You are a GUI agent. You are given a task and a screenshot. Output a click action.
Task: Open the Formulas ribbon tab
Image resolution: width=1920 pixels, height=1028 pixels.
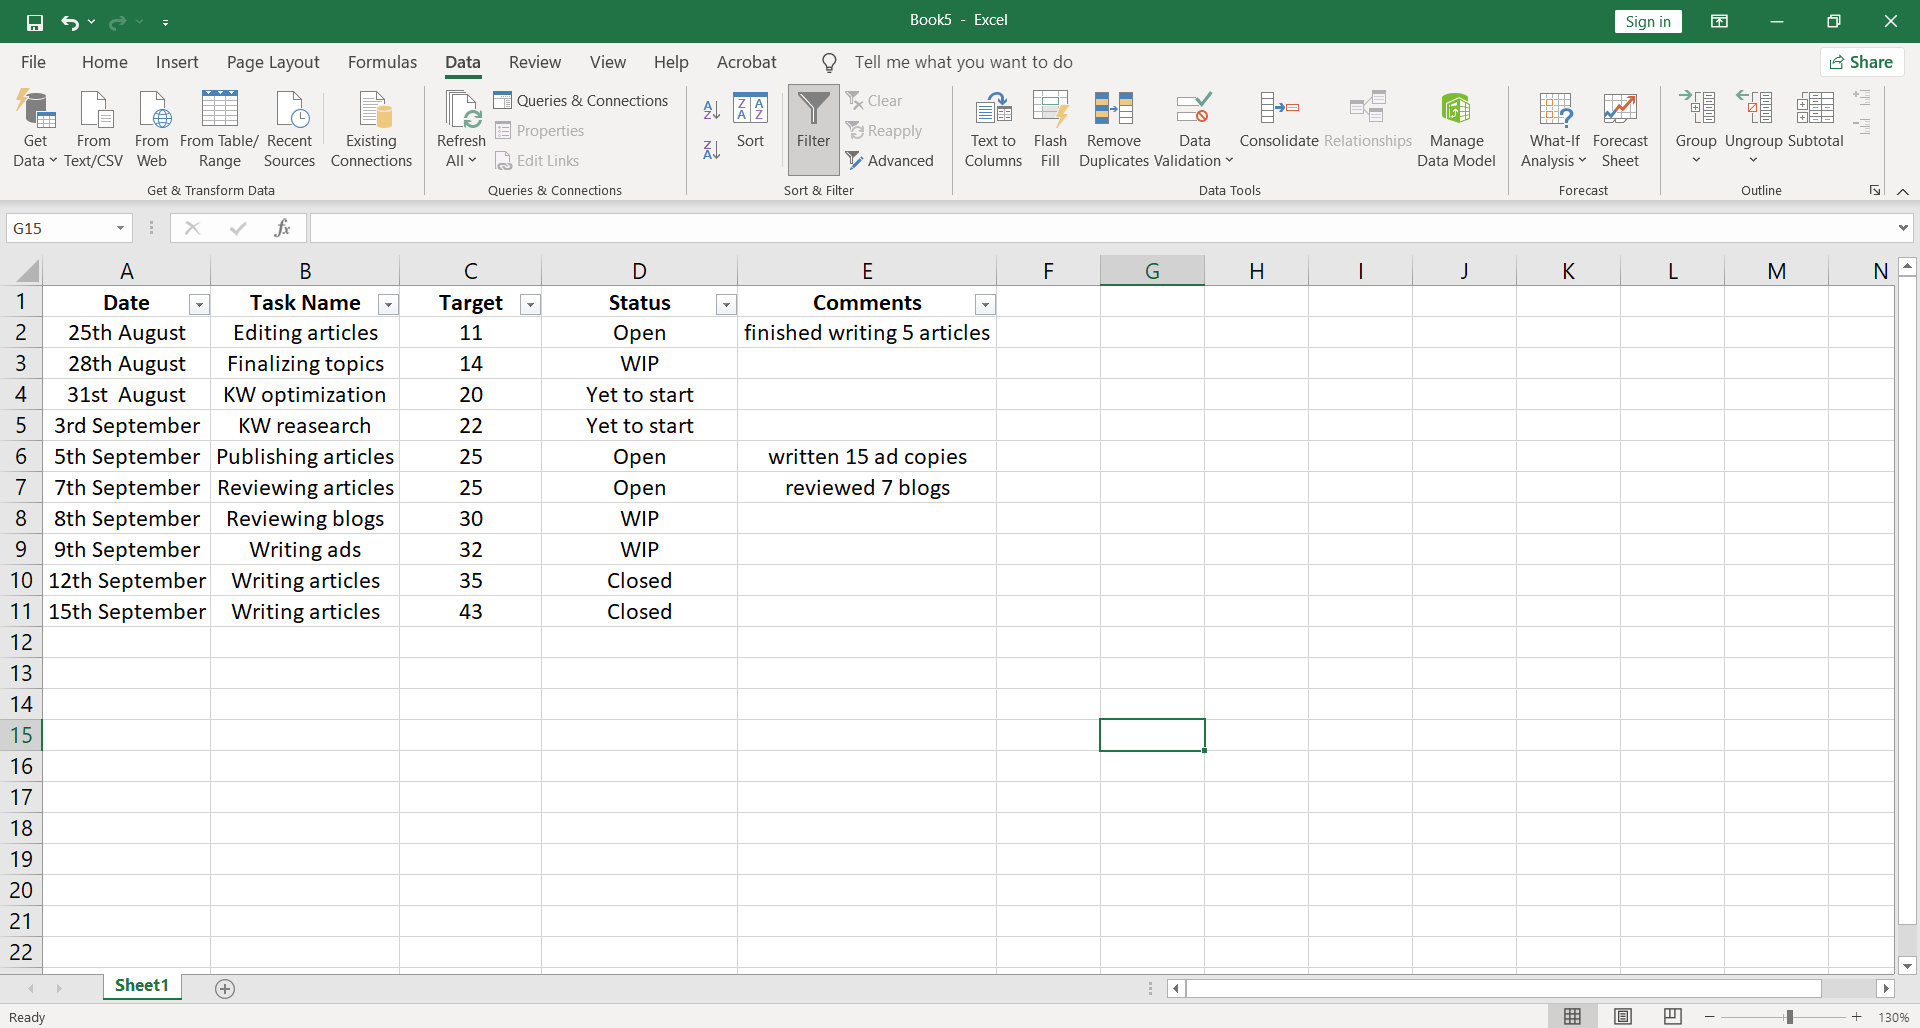[382, 62]
